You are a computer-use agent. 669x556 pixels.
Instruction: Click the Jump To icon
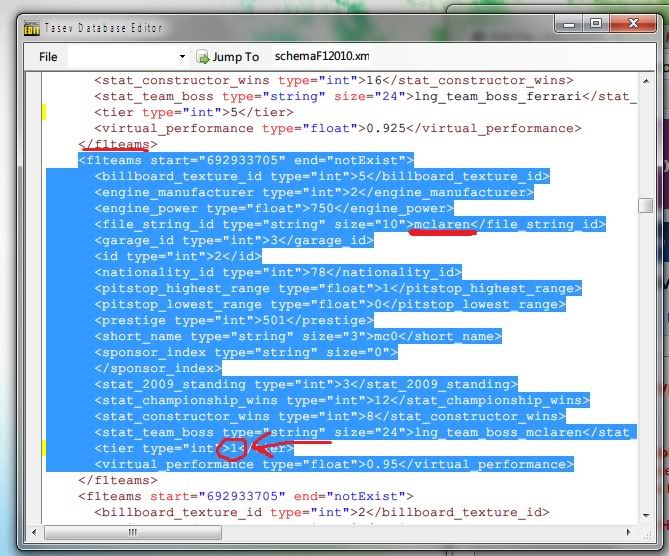coord(202,57)
